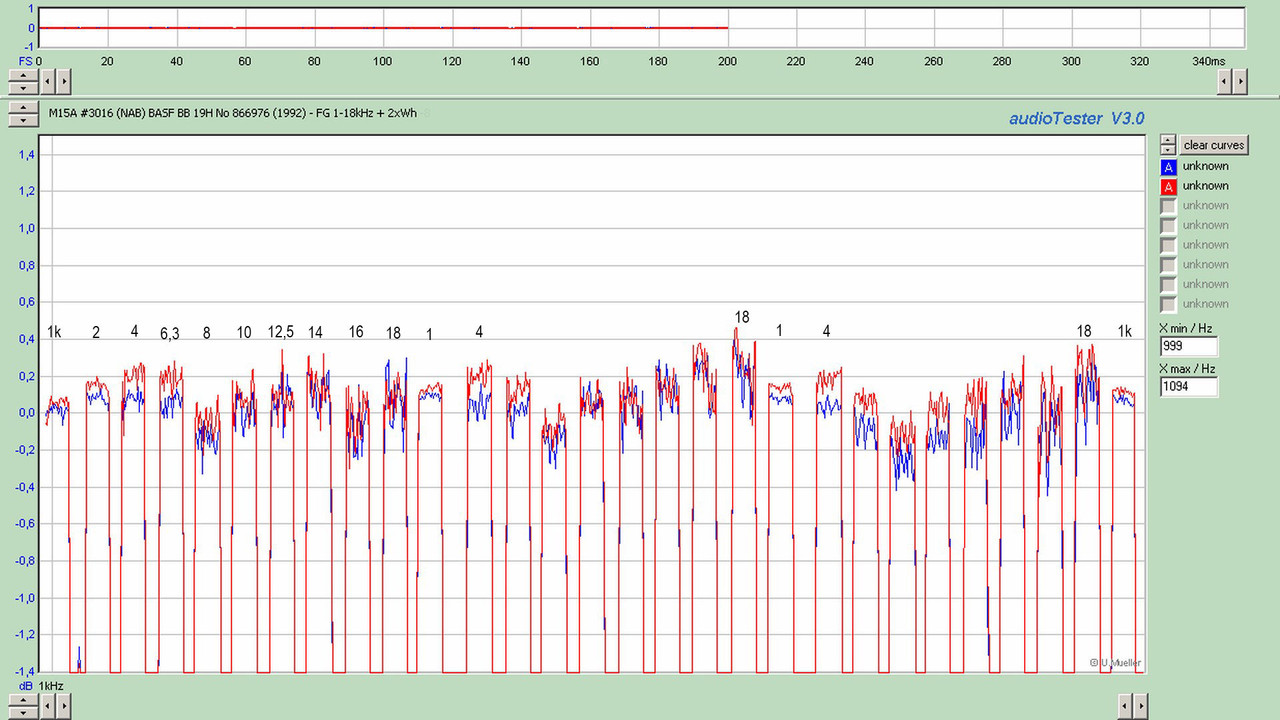The width and height of the screenshot is (1280, 720).
Task: Click down arrow of stepper beside M15A title
Action: tap(22, 120)
